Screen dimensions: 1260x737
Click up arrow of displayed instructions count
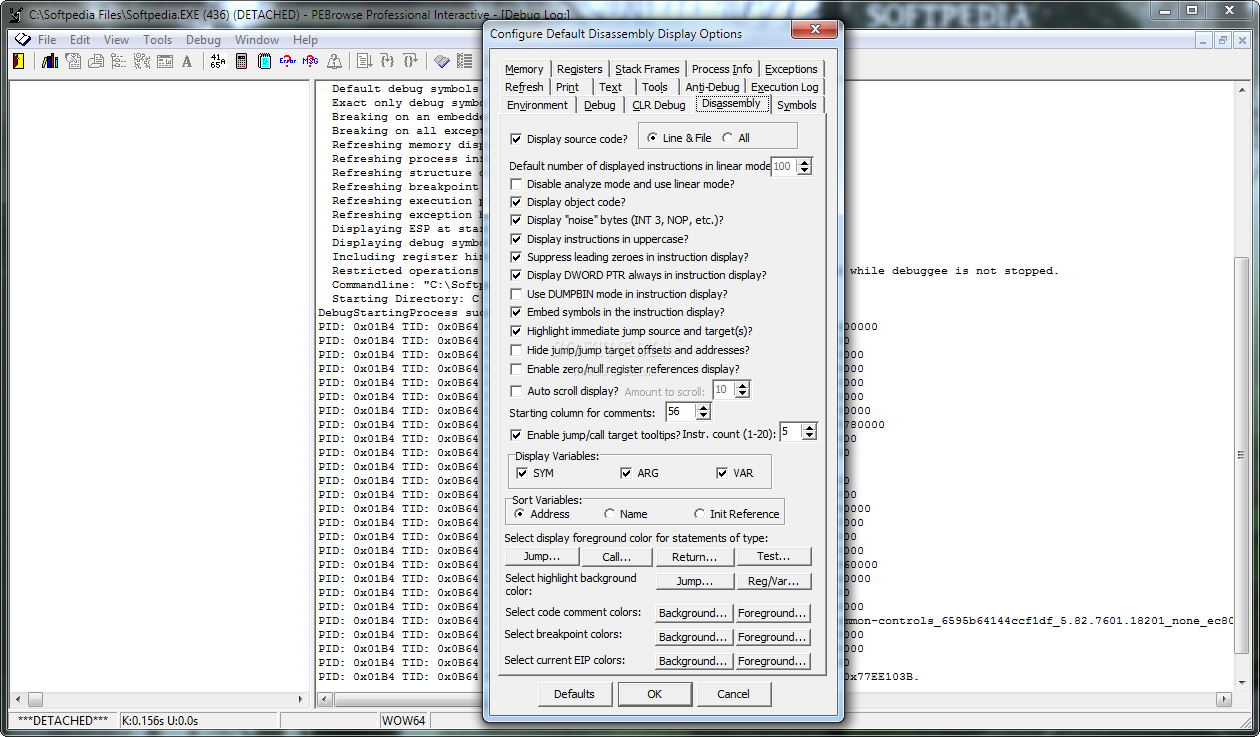803,162
